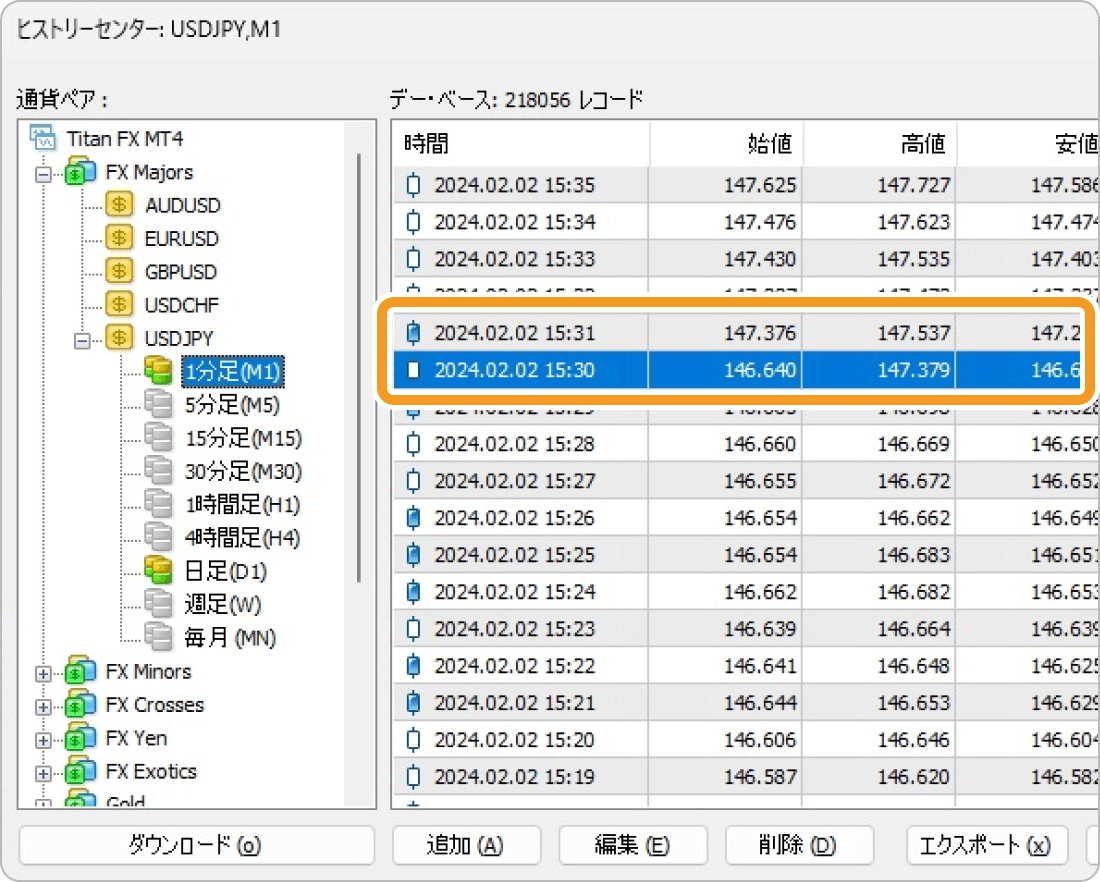Click the FX Minors folder icon

[81, 671]
